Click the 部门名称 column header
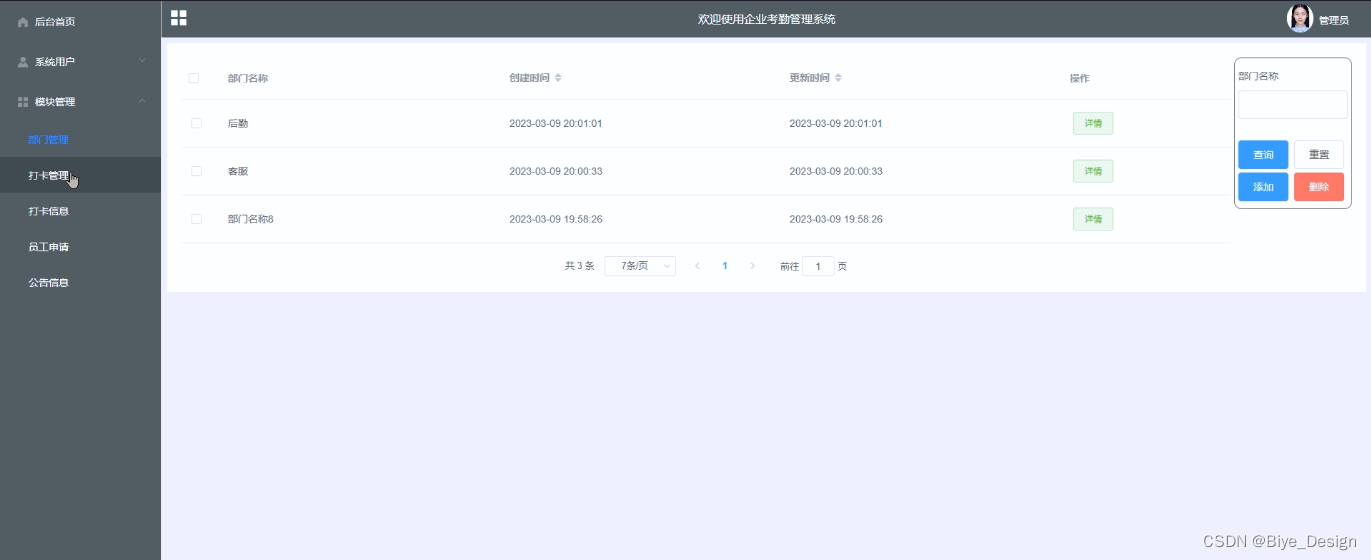 (247, 78)
